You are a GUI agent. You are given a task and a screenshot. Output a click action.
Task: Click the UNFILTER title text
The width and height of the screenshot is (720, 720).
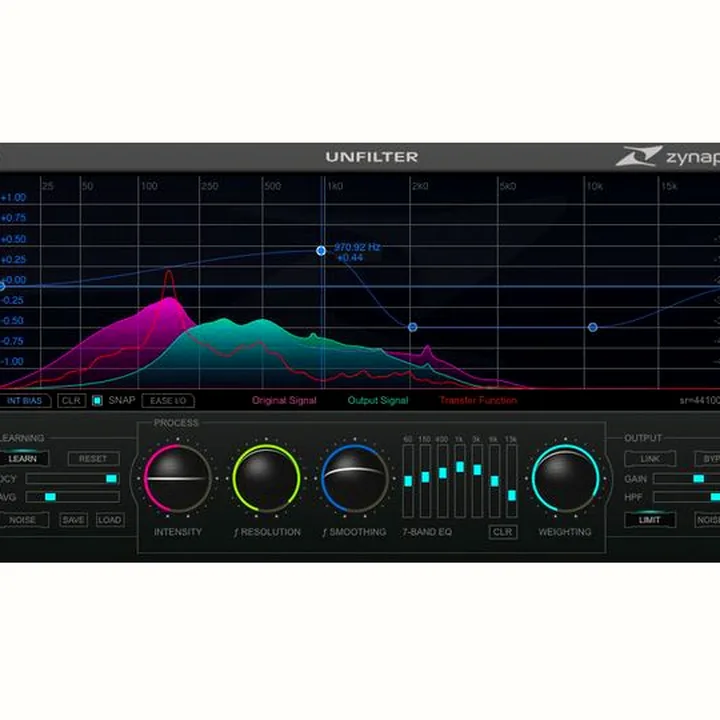[x=372, y=157]
